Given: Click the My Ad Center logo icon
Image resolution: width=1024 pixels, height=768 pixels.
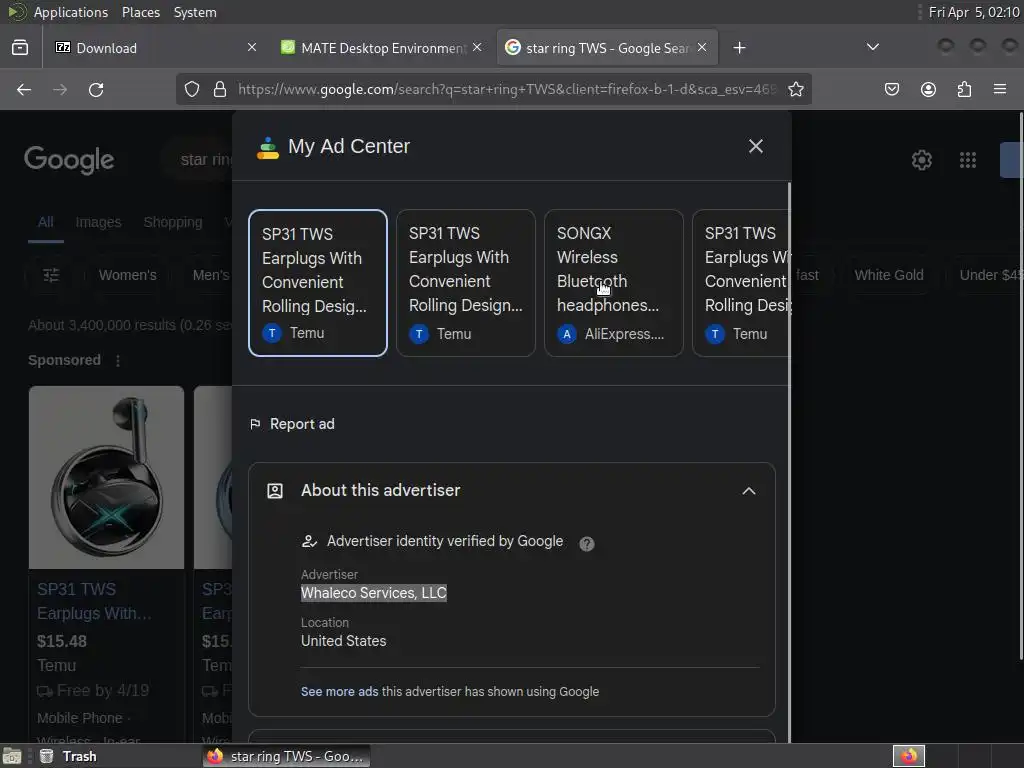Looking at the screenshot, I should 267,148.
